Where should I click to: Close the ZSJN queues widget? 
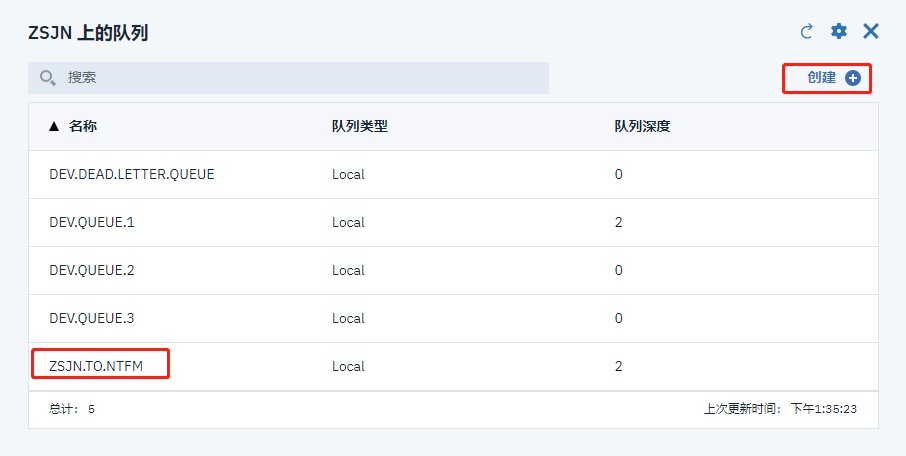click(x=871, y=32)
